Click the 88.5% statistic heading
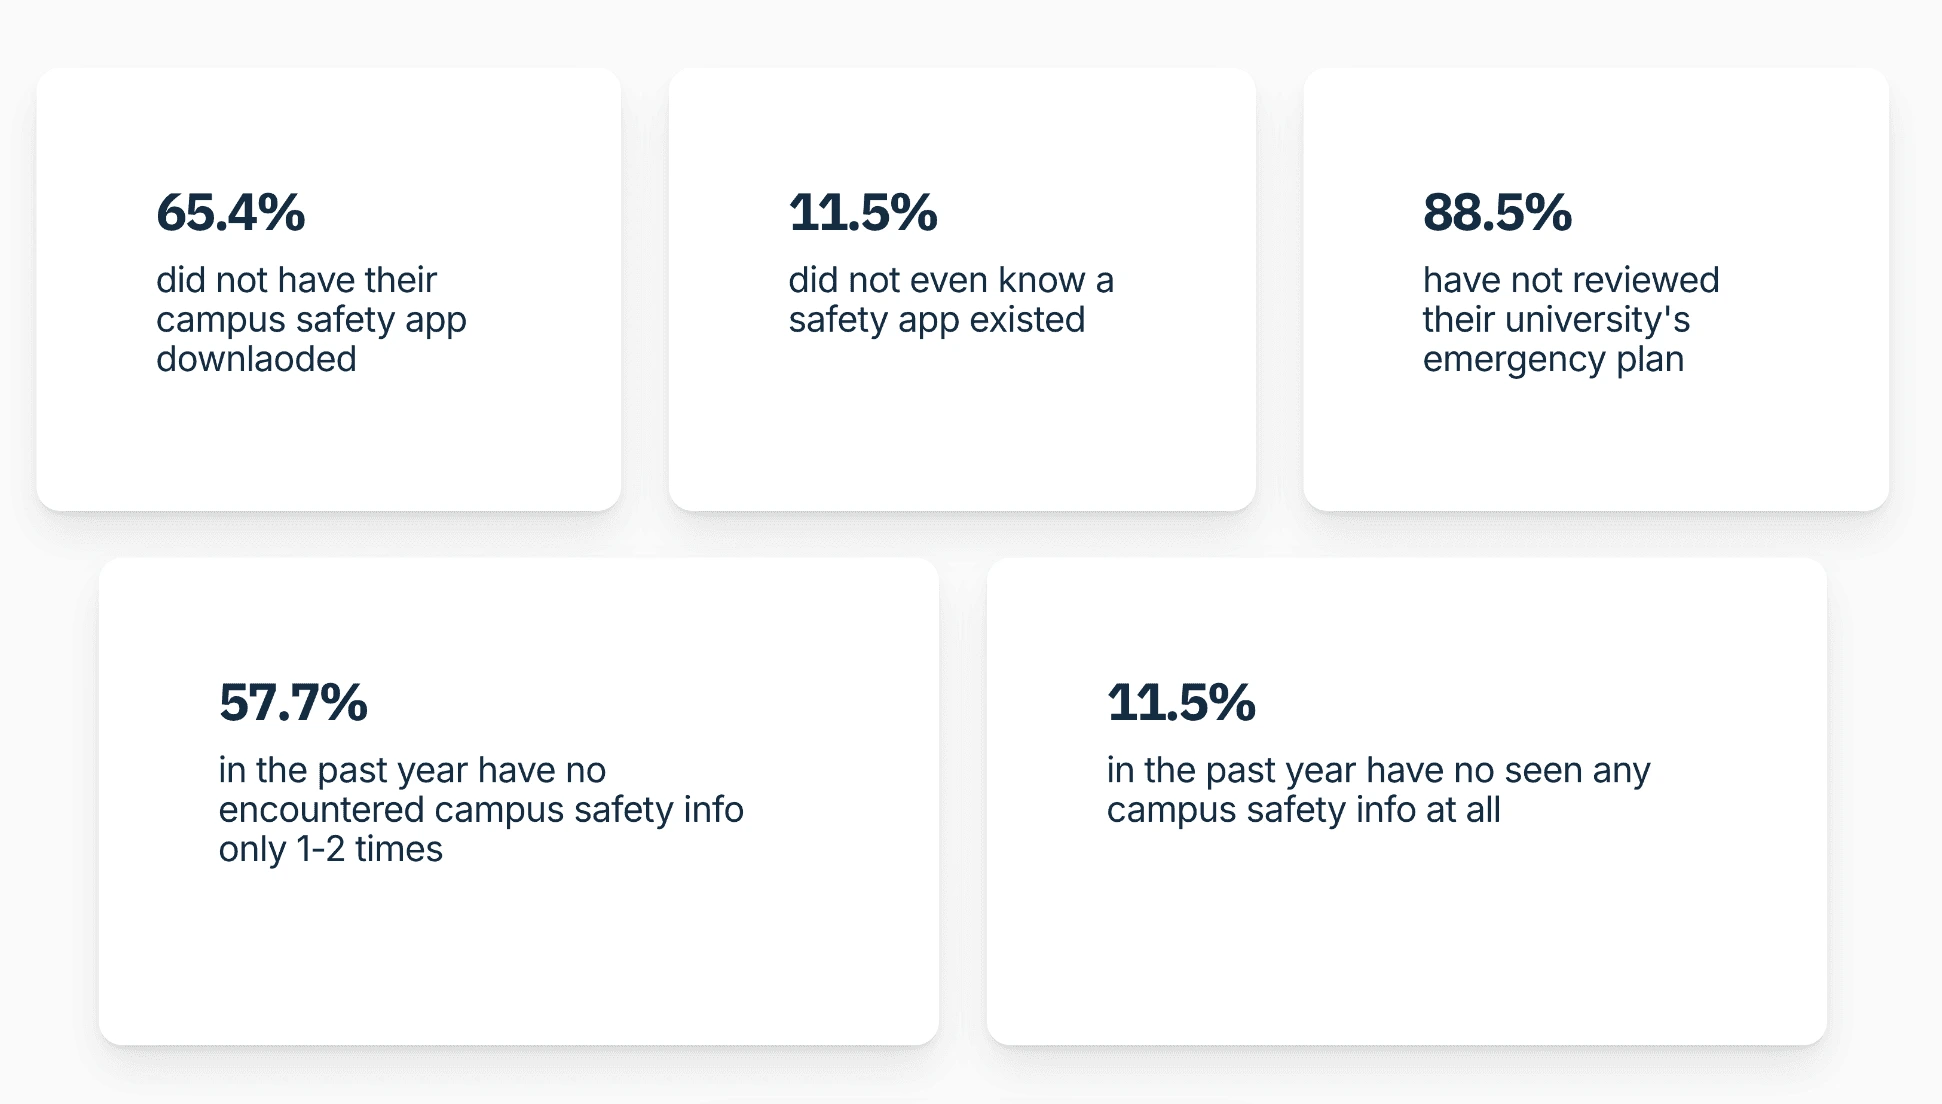This screenshot has width=1942, height=1104. [x=1497, y=213]
